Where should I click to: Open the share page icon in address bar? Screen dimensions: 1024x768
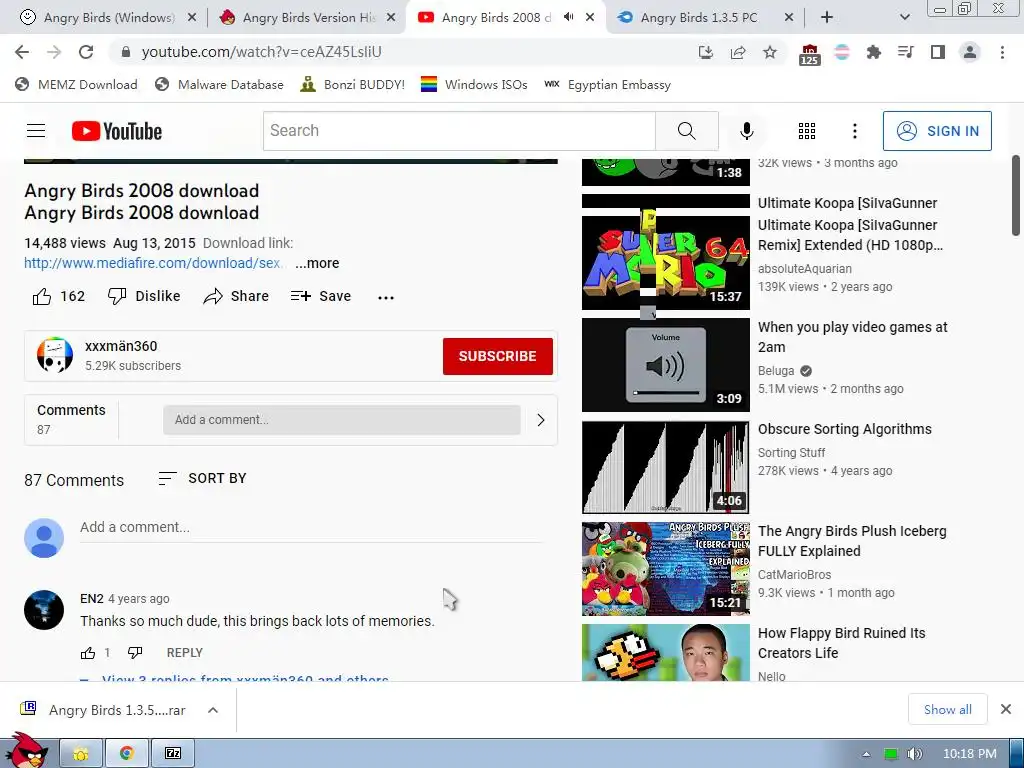tap(738, 52)
